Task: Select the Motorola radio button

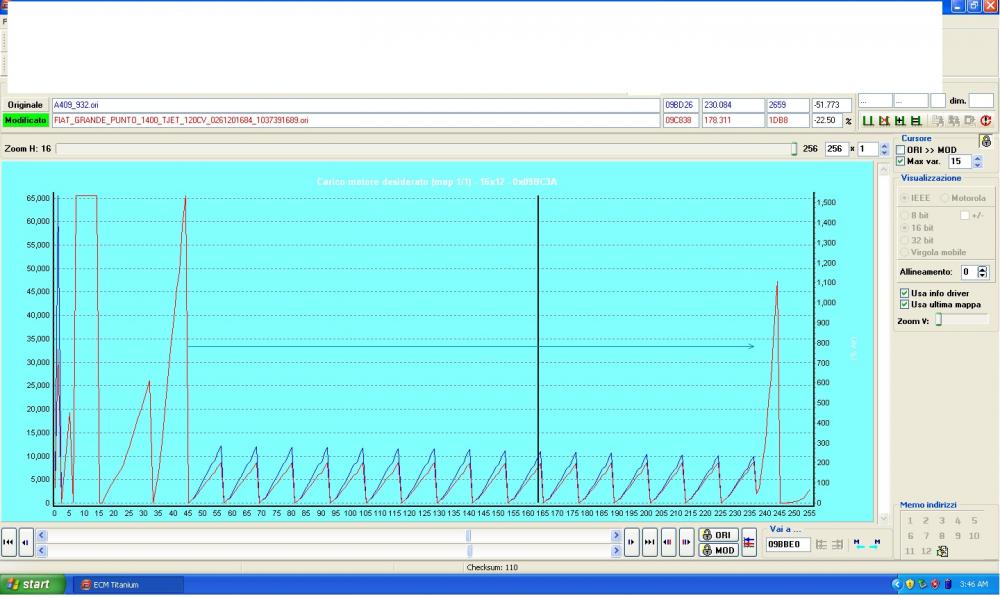Action: click(945, 198)
